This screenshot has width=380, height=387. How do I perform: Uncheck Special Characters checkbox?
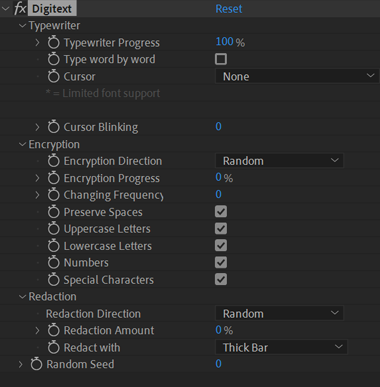coord(221,279)
